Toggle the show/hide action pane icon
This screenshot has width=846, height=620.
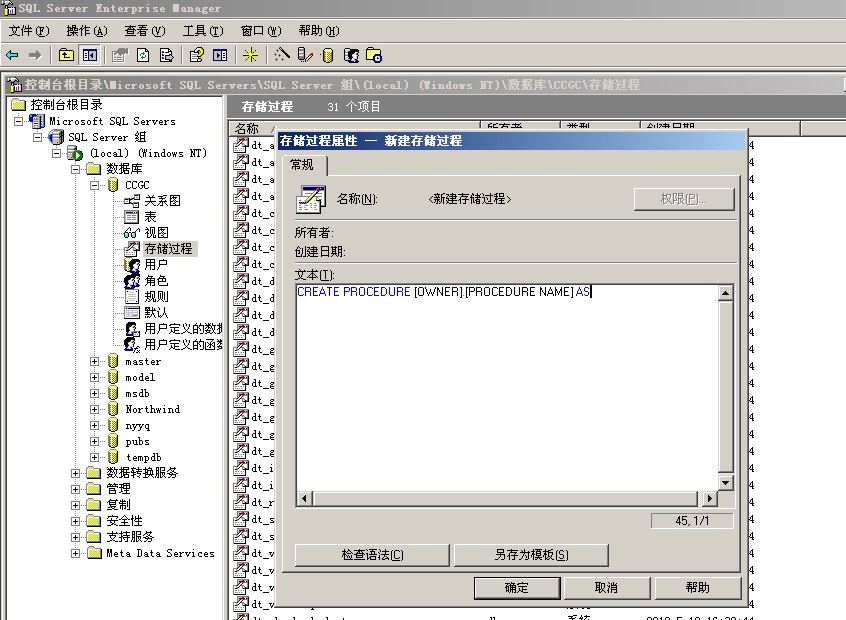click(x=220, y=55)
